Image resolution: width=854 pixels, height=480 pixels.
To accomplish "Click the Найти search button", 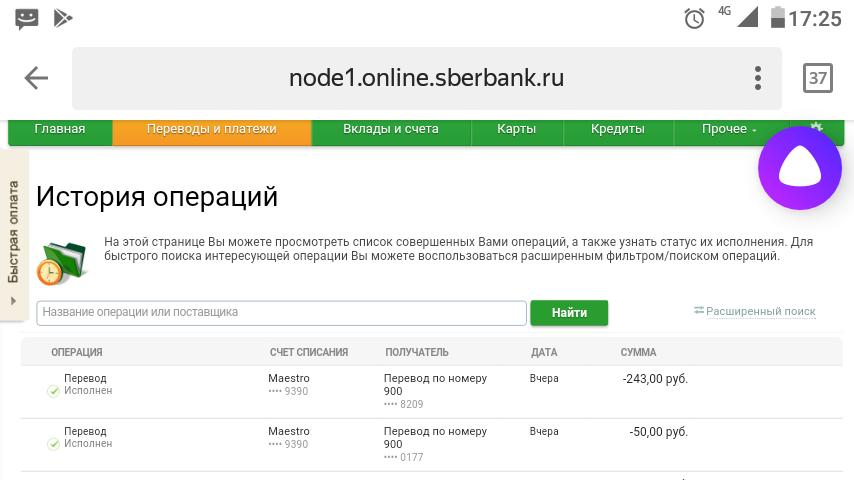I will [x=569, y=313].
